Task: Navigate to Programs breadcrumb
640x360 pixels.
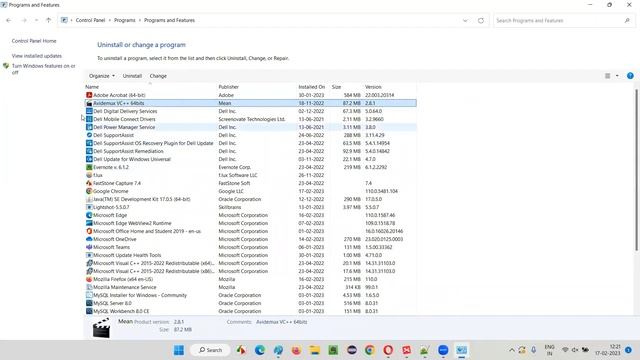Action: (x=124, y=20)
